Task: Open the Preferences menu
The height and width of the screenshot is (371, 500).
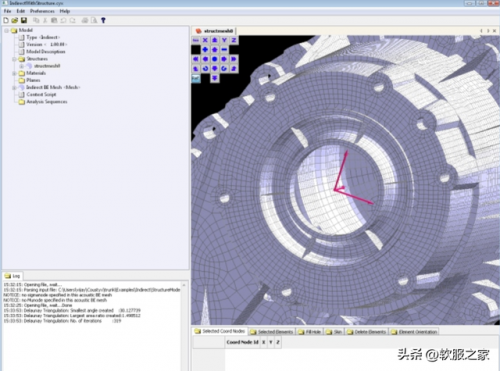Action: point(42,11)
